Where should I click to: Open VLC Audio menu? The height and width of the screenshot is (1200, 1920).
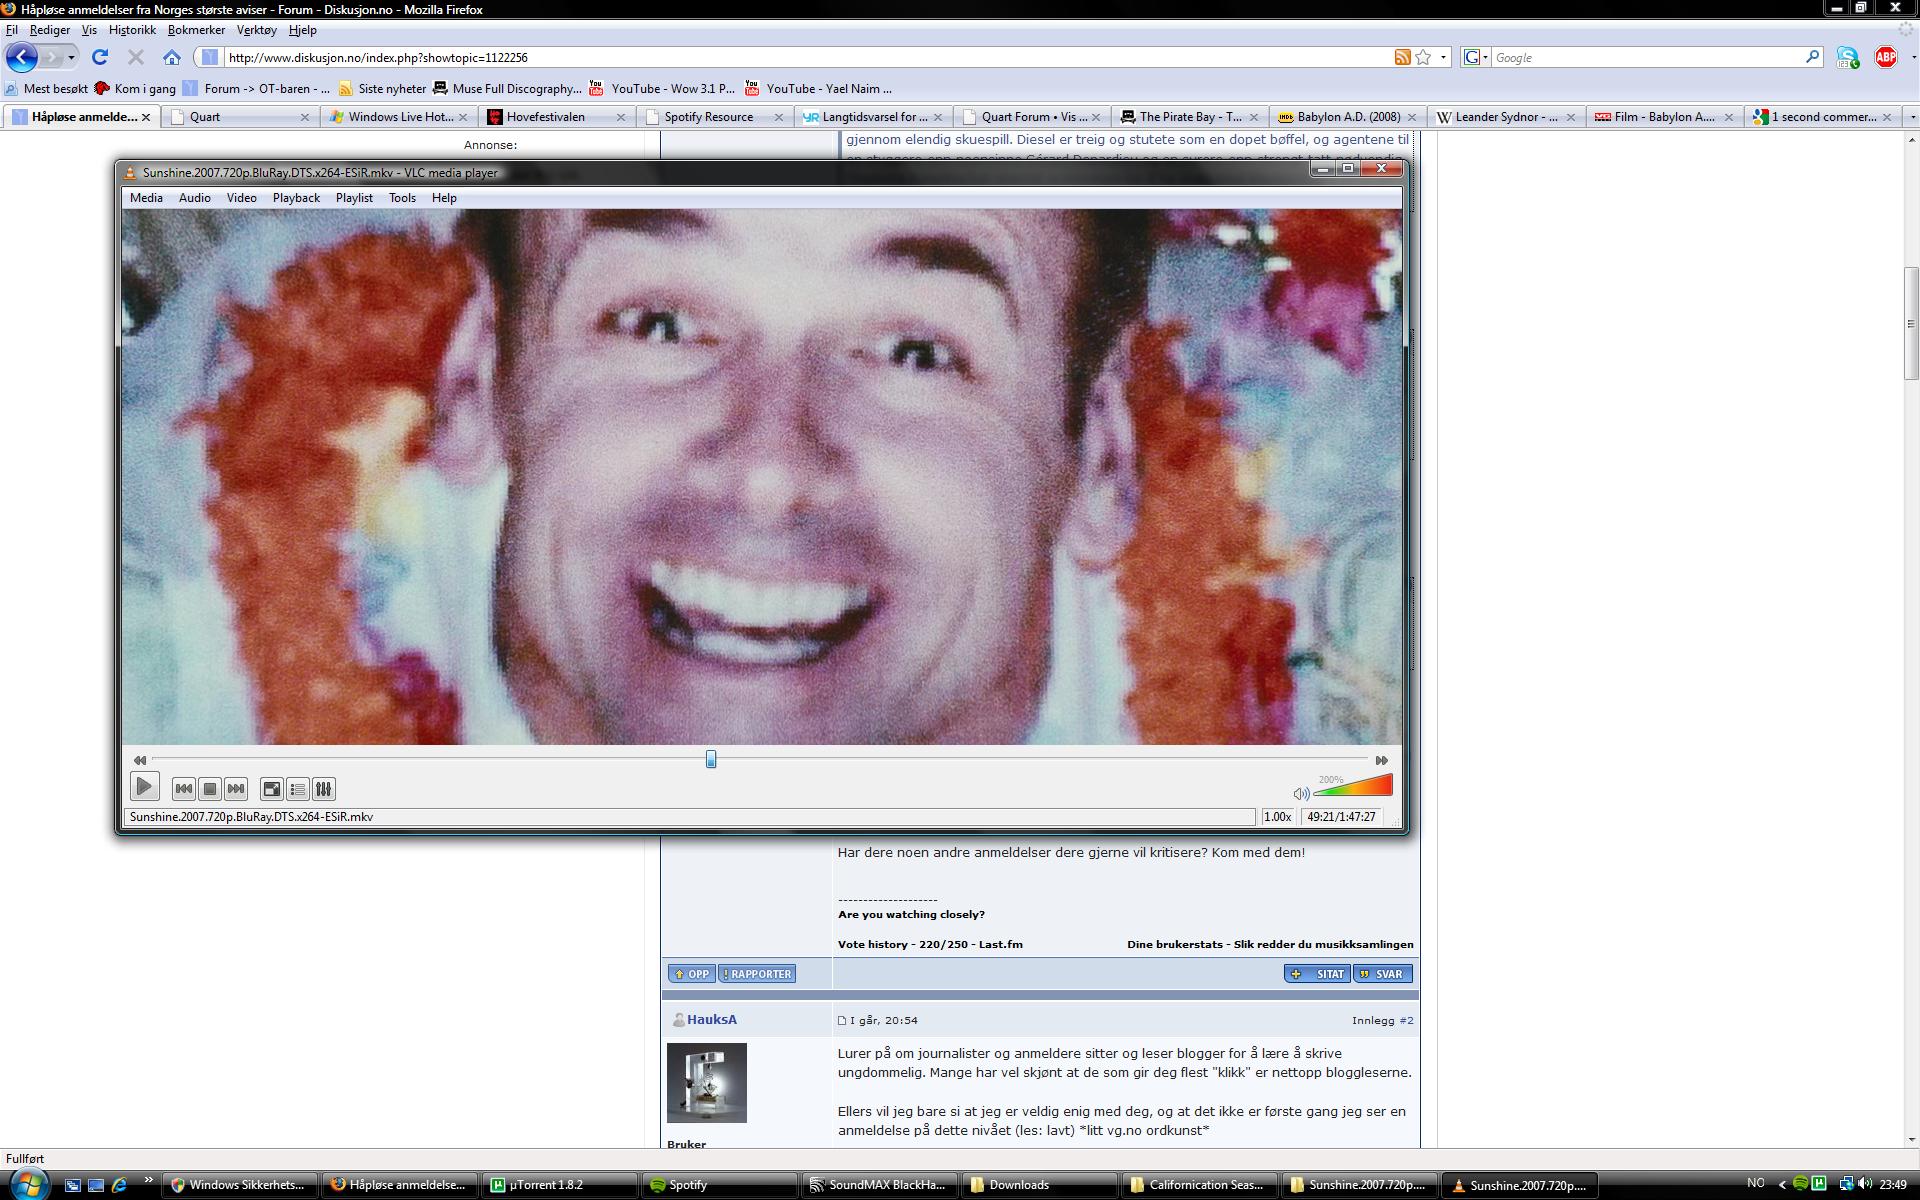coord(195,198)
